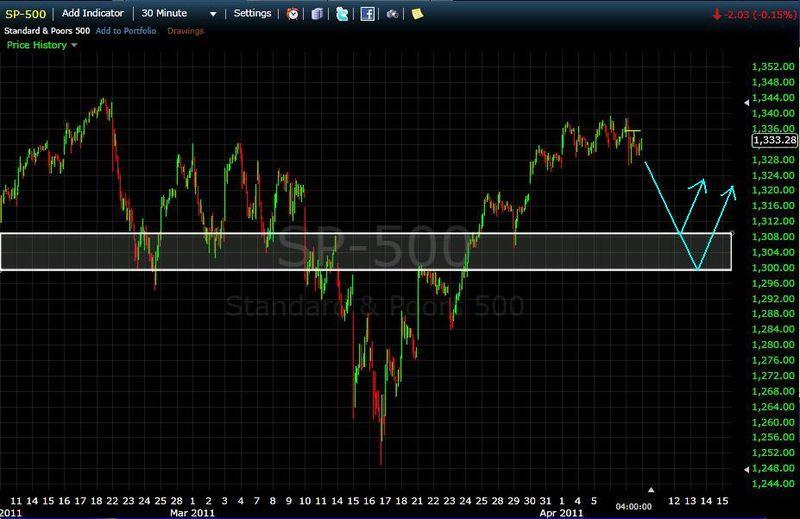Share chart via Twitter bird icon

(342, 14)
